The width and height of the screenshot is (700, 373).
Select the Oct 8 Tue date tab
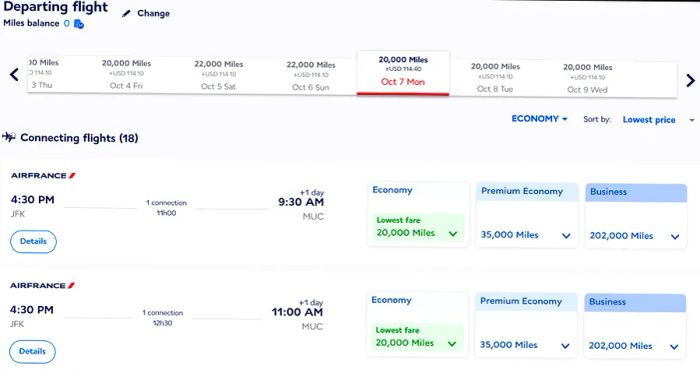495,78
